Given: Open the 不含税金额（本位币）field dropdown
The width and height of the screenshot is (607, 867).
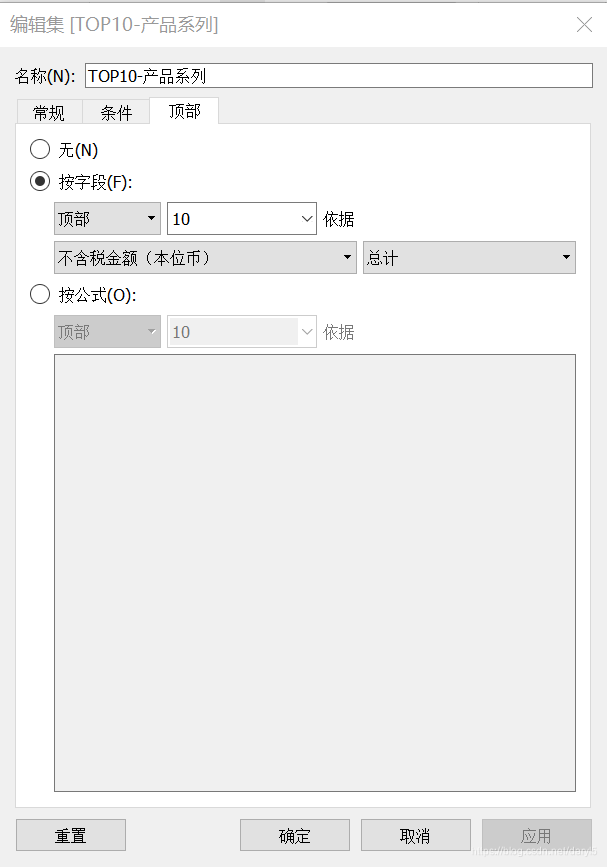Looking at the screenshot, I should (205, 257).
